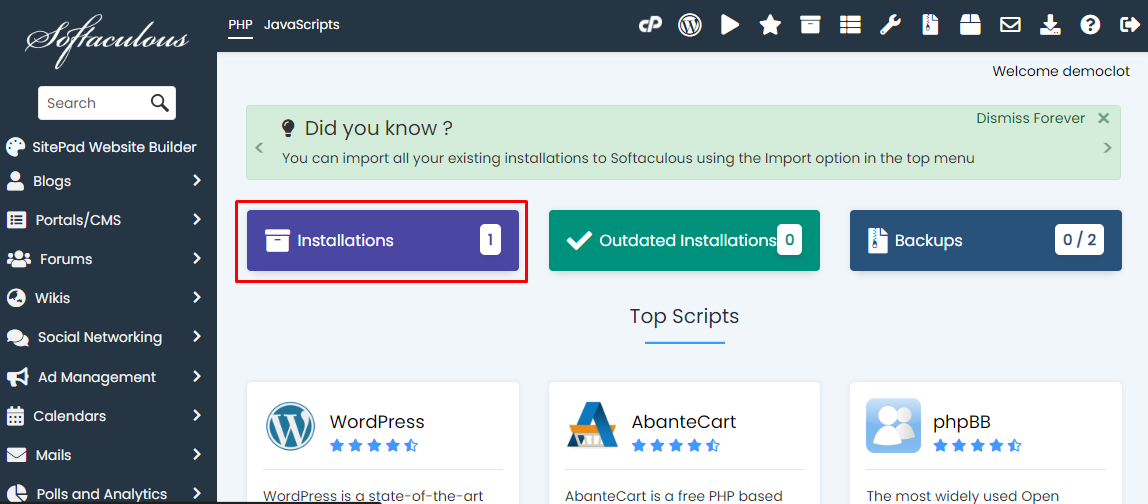This screenshot has width=1148, height=504.
Task: Open the AbanteCart script title
Action: click(684, 422)
